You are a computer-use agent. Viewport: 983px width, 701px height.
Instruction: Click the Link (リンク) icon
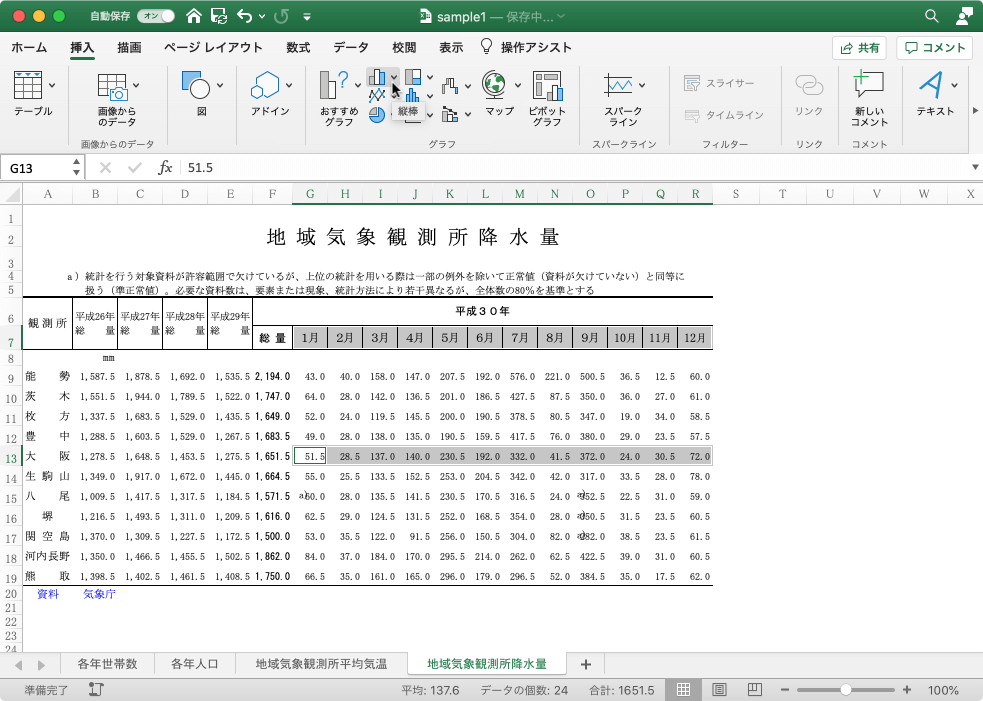click(809, 85)
